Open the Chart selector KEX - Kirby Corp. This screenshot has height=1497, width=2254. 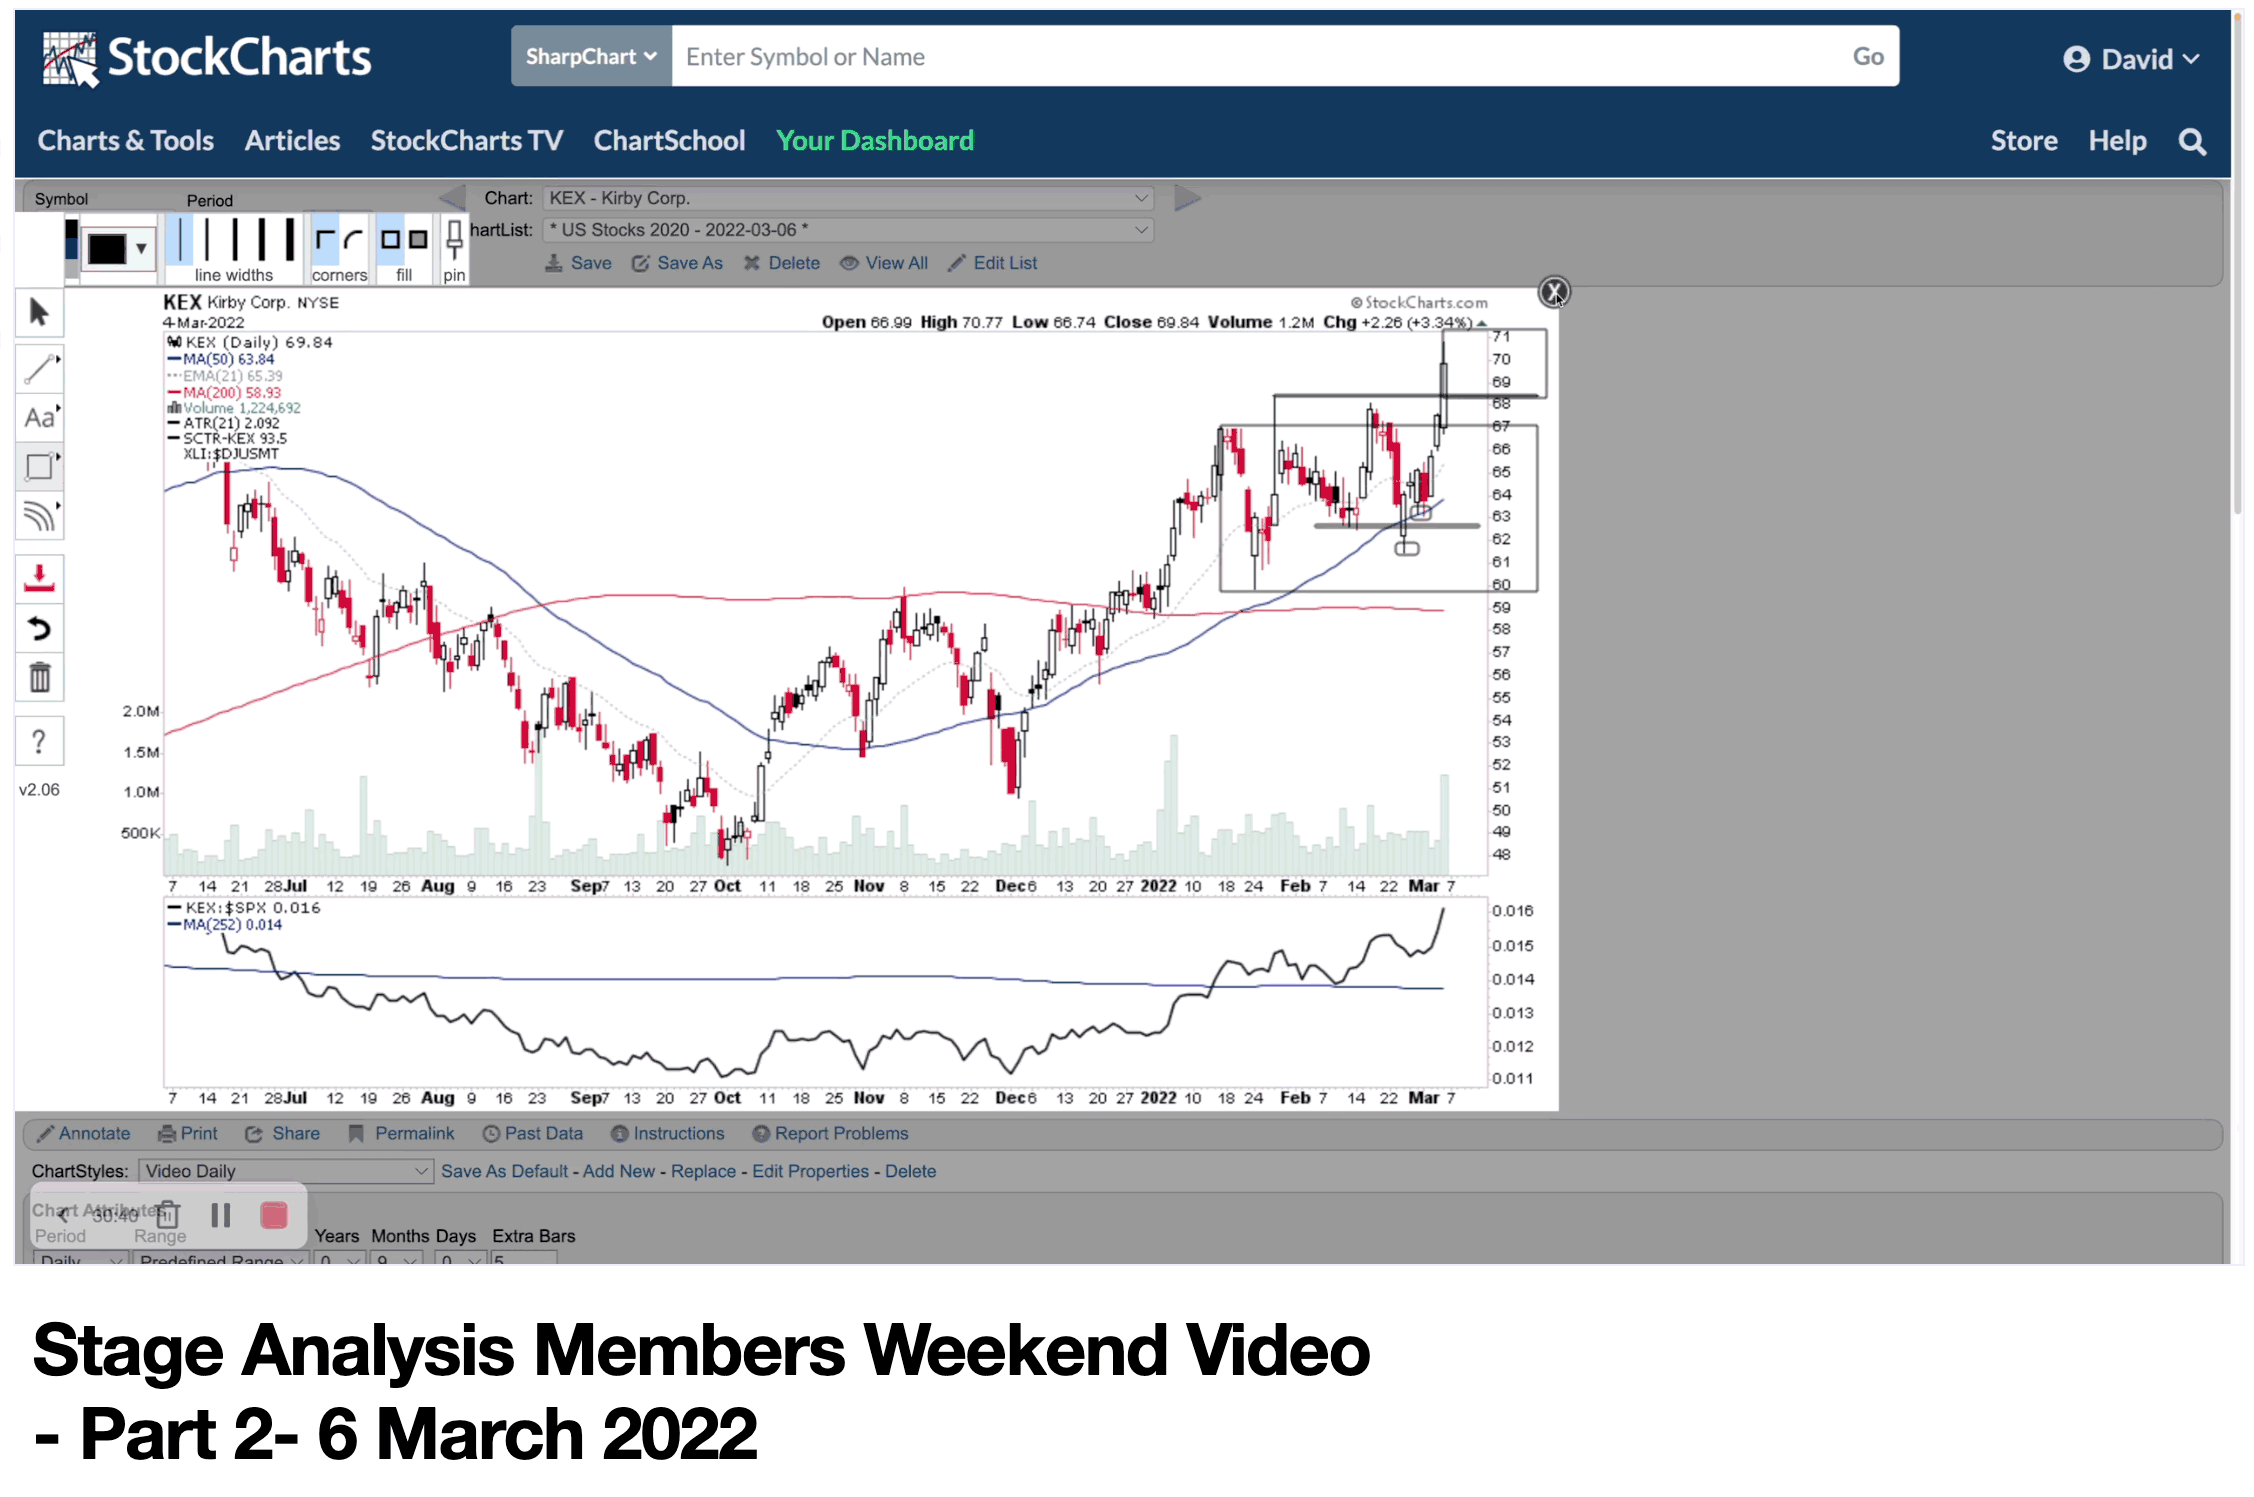point(848,198)
